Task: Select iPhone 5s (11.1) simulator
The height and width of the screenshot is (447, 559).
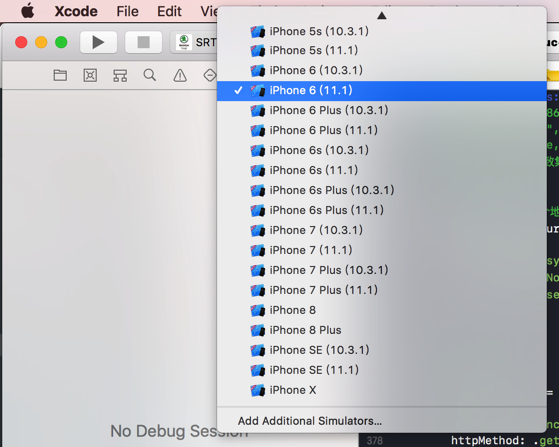Action: click(x=382, y=50)
